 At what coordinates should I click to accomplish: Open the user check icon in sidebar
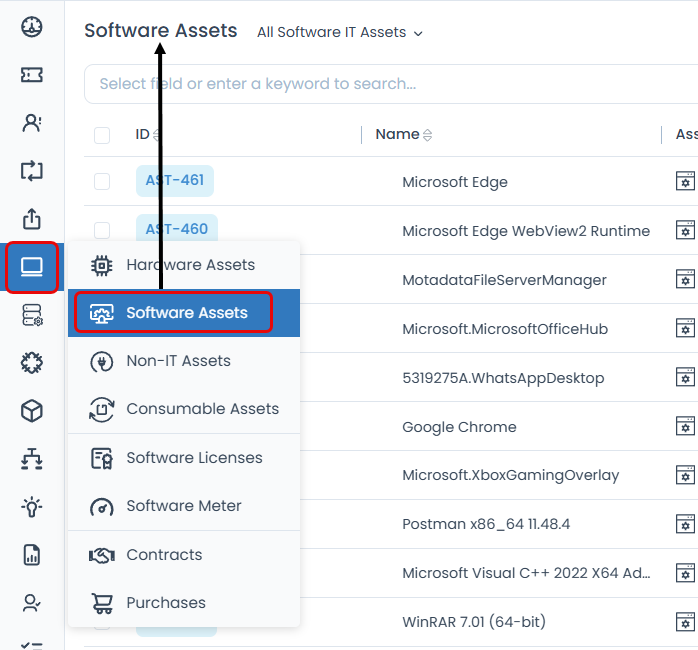tap(32, 603)
